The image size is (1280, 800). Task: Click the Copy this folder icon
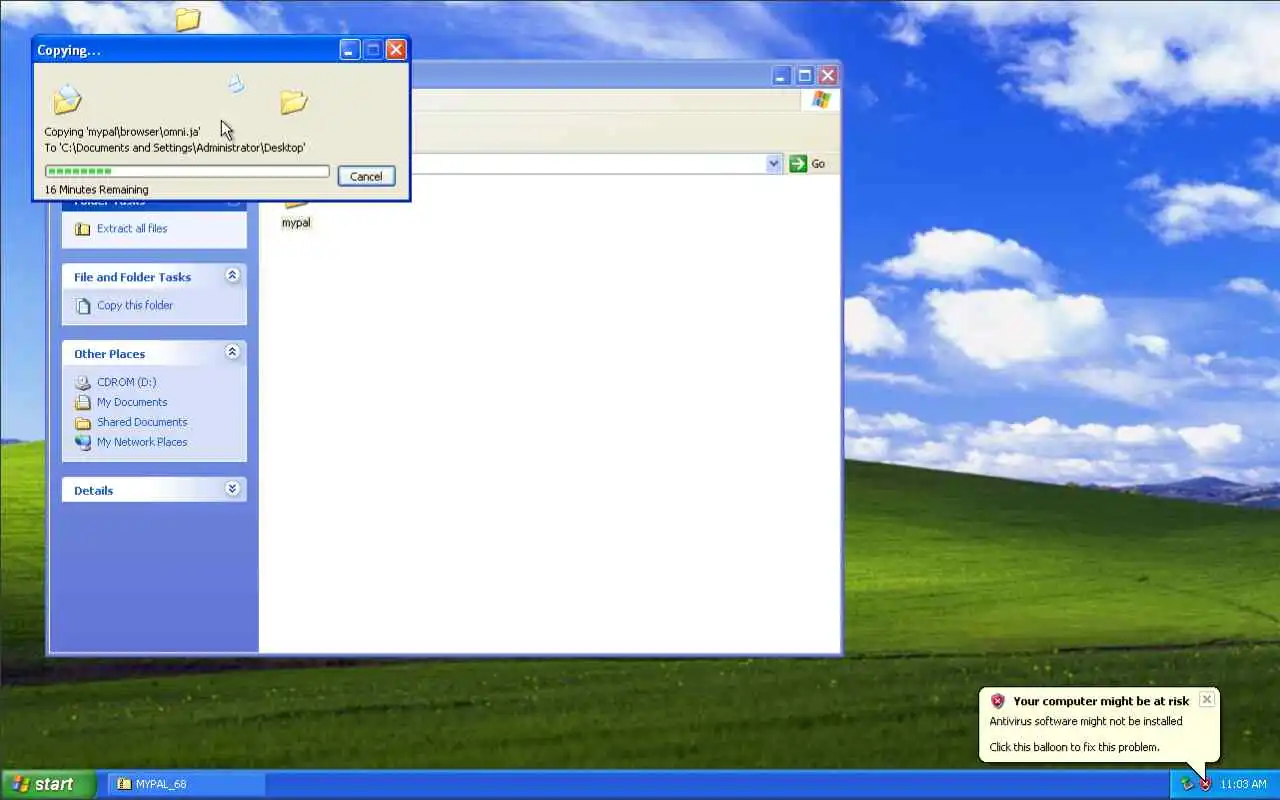83,306
